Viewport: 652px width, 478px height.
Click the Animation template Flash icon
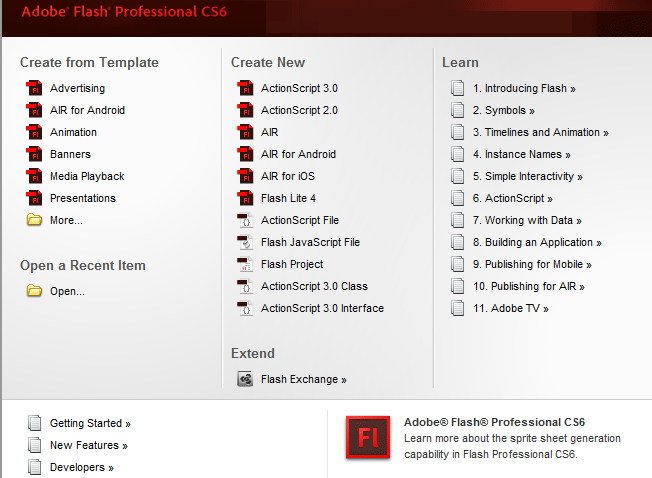35,132
